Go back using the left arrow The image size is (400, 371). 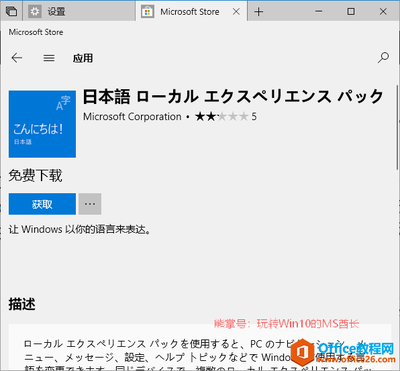[x=17, y=58]
